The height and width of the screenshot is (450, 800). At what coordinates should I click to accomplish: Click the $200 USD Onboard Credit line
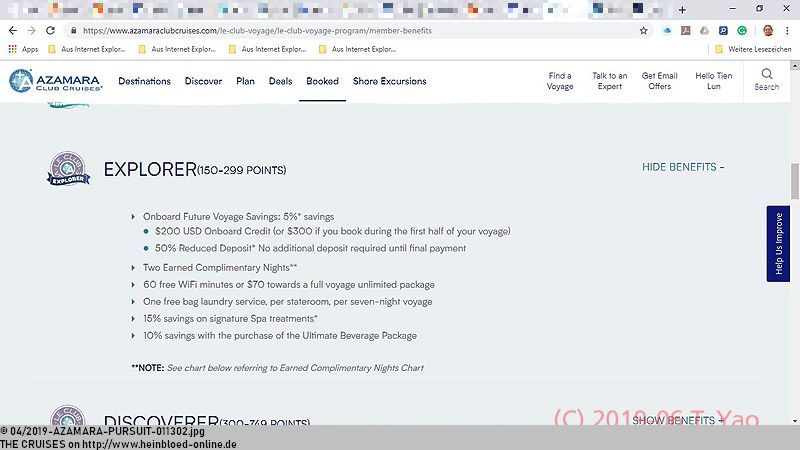point(333,231)
